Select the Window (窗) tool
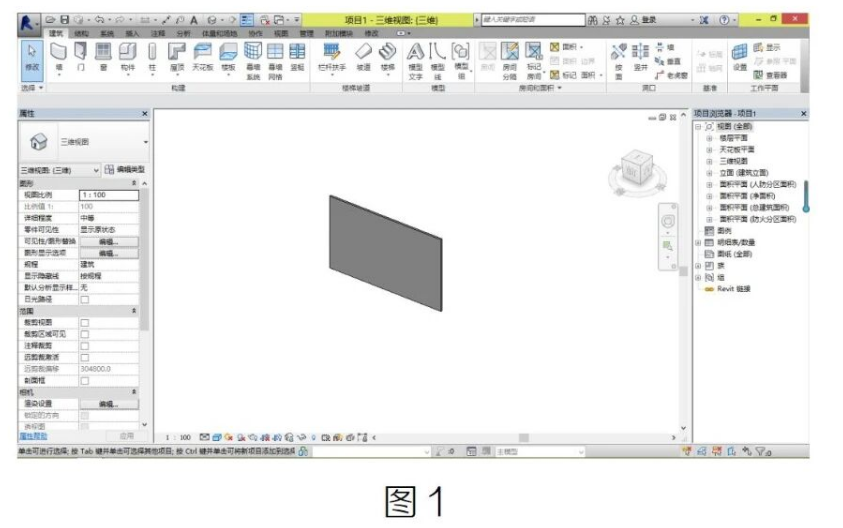843x528 pixels. 103,57
